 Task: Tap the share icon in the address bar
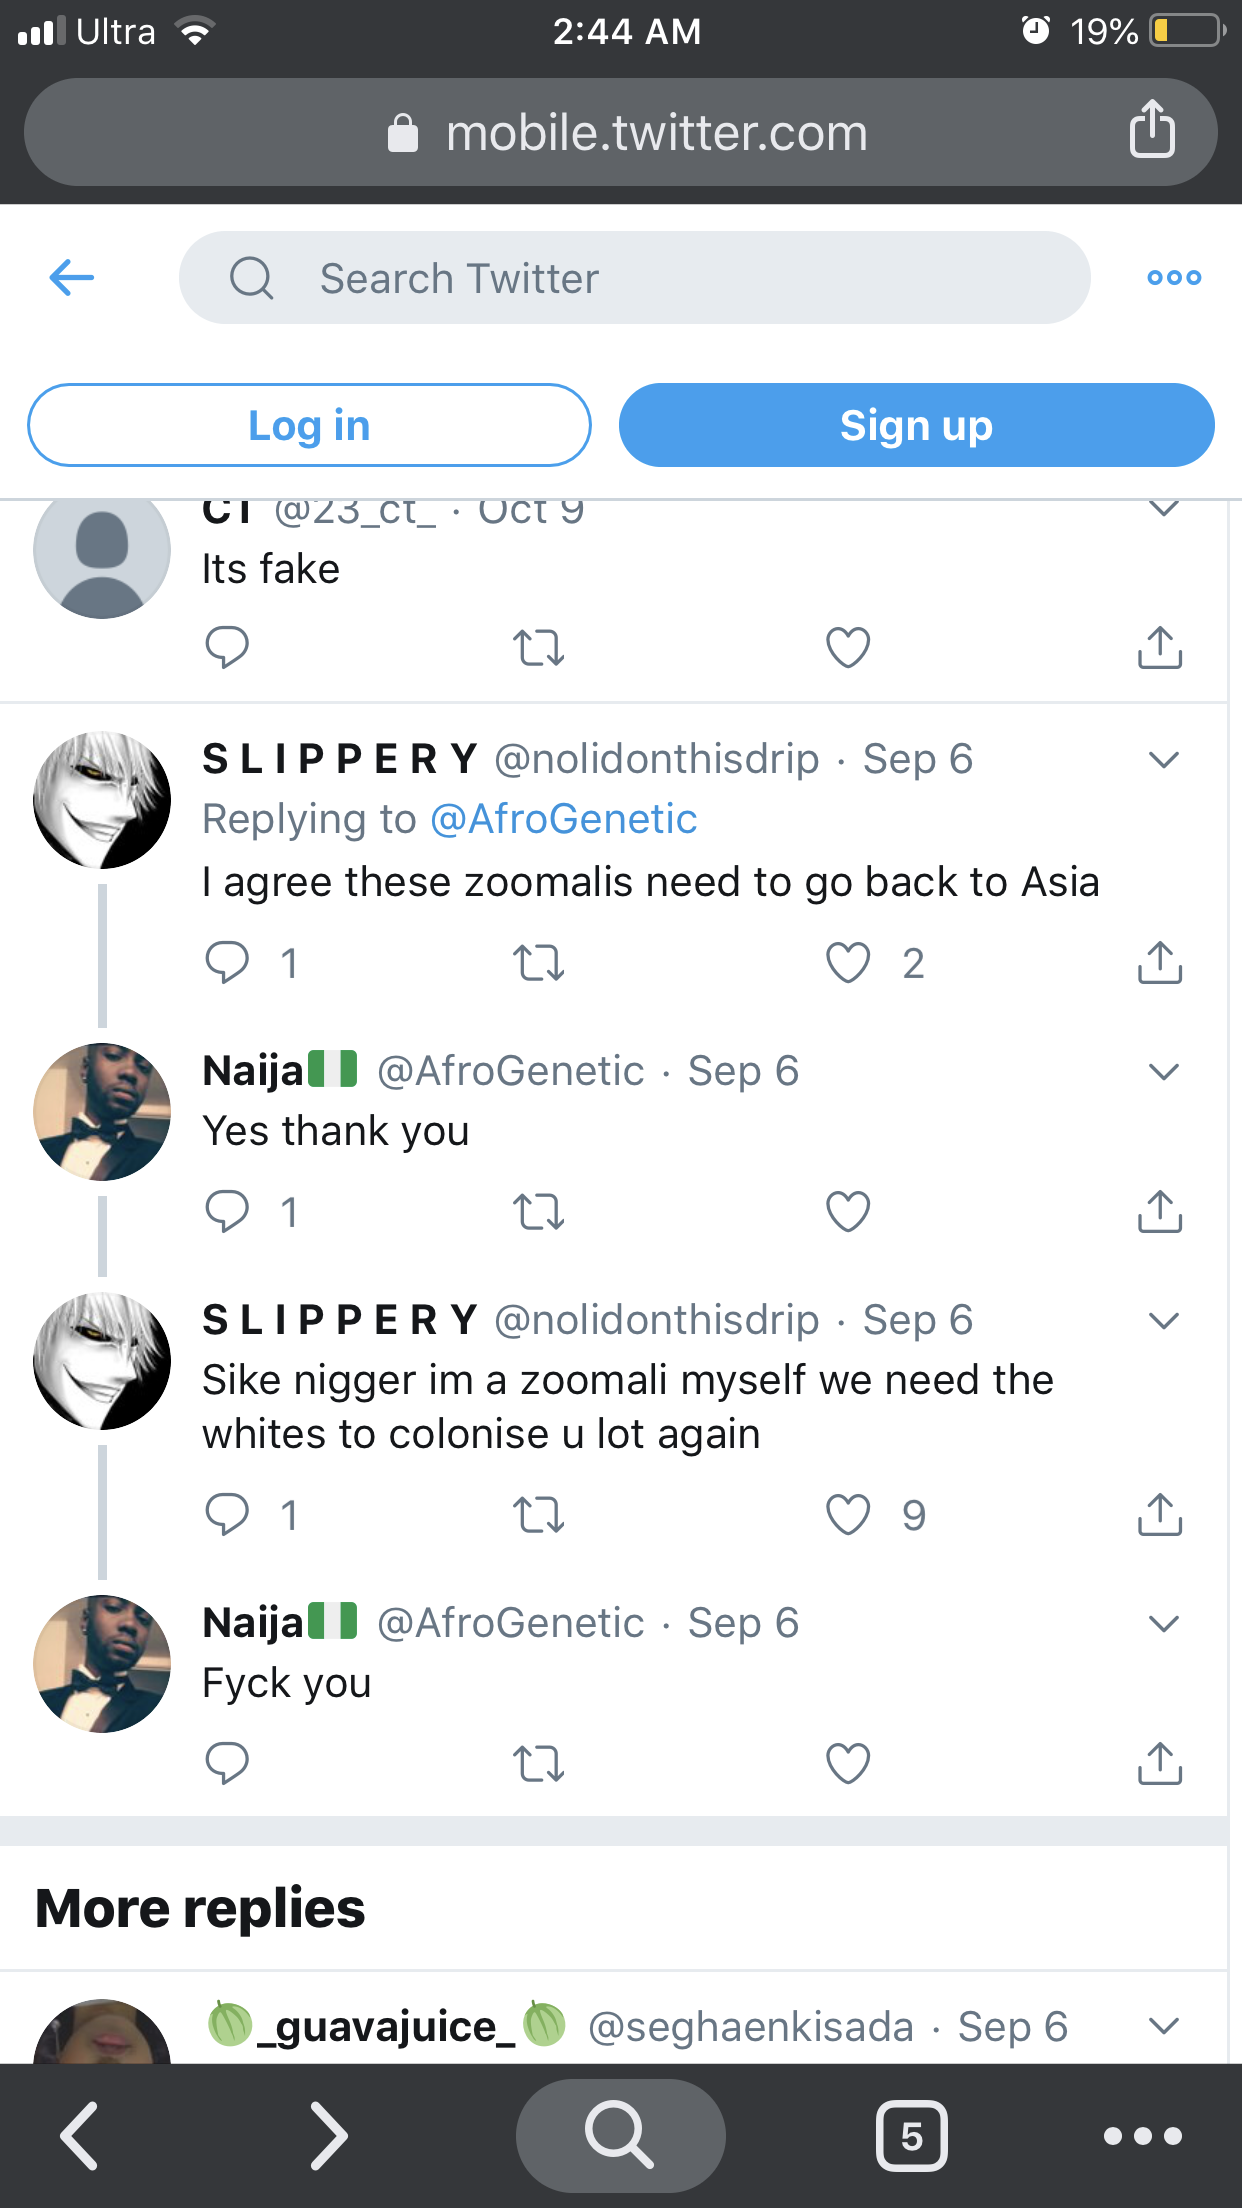point(1151,130)
